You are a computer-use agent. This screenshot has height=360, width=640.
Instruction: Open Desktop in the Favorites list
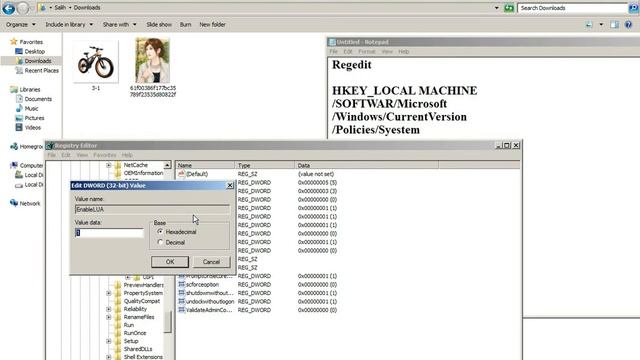click(x=34, y=51)
